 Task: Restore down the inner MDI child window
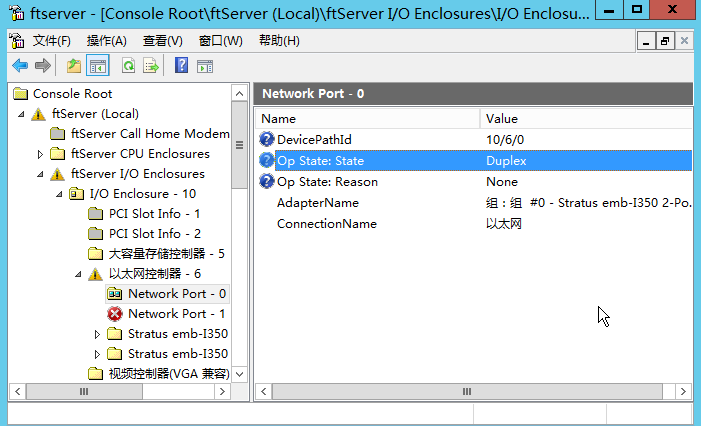665,42
